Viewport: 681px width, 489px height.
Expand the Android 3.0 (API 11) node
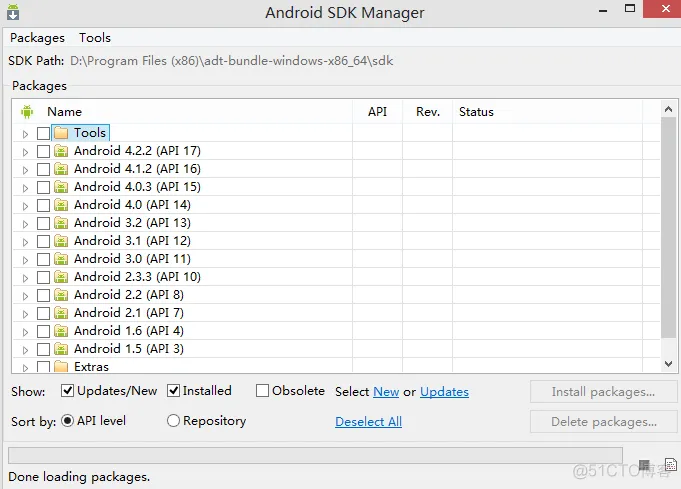(x=25, y=261)
